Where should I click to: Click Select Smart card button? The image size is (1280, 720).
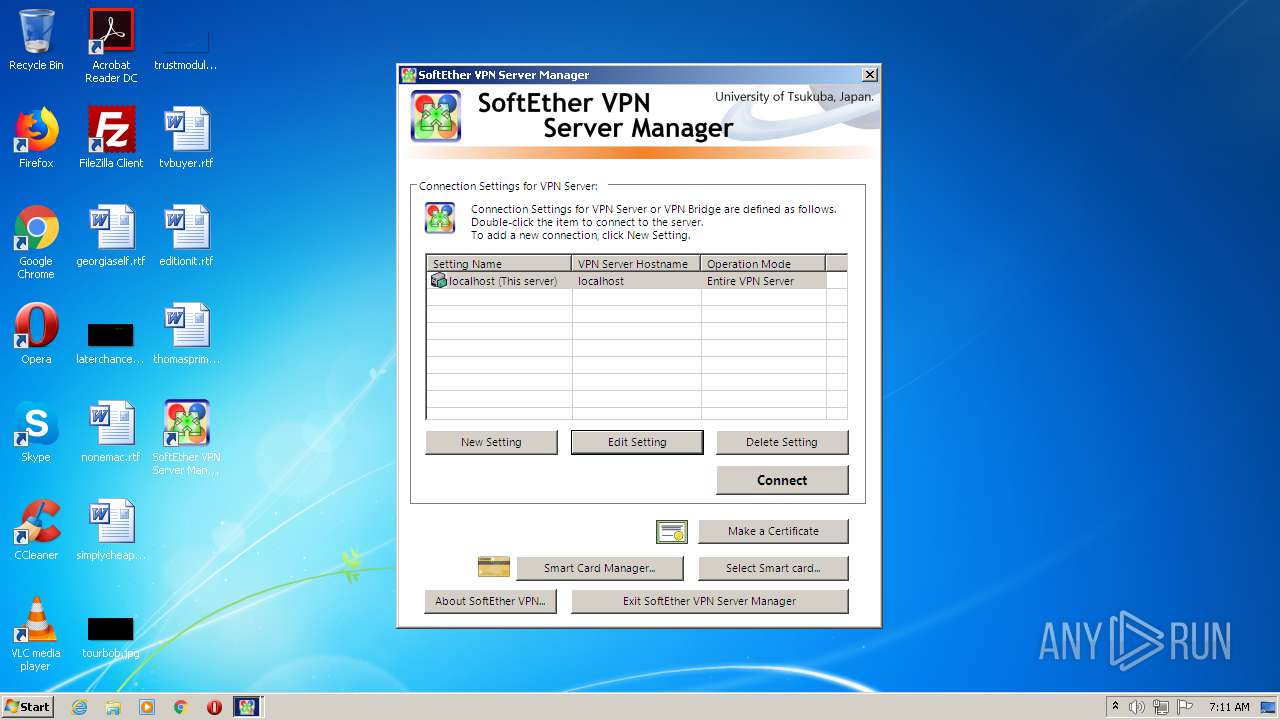pyautogui.click(x=773, y=568)
